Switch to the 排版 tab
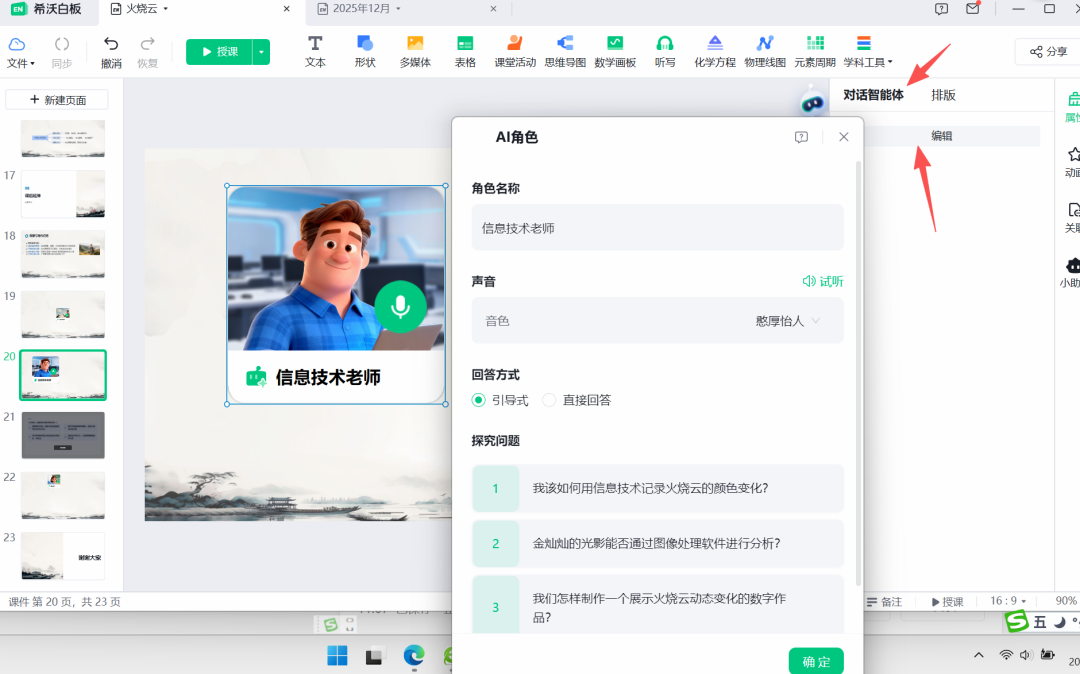Viewport: 1080px width, 674px height. (941, 94)
